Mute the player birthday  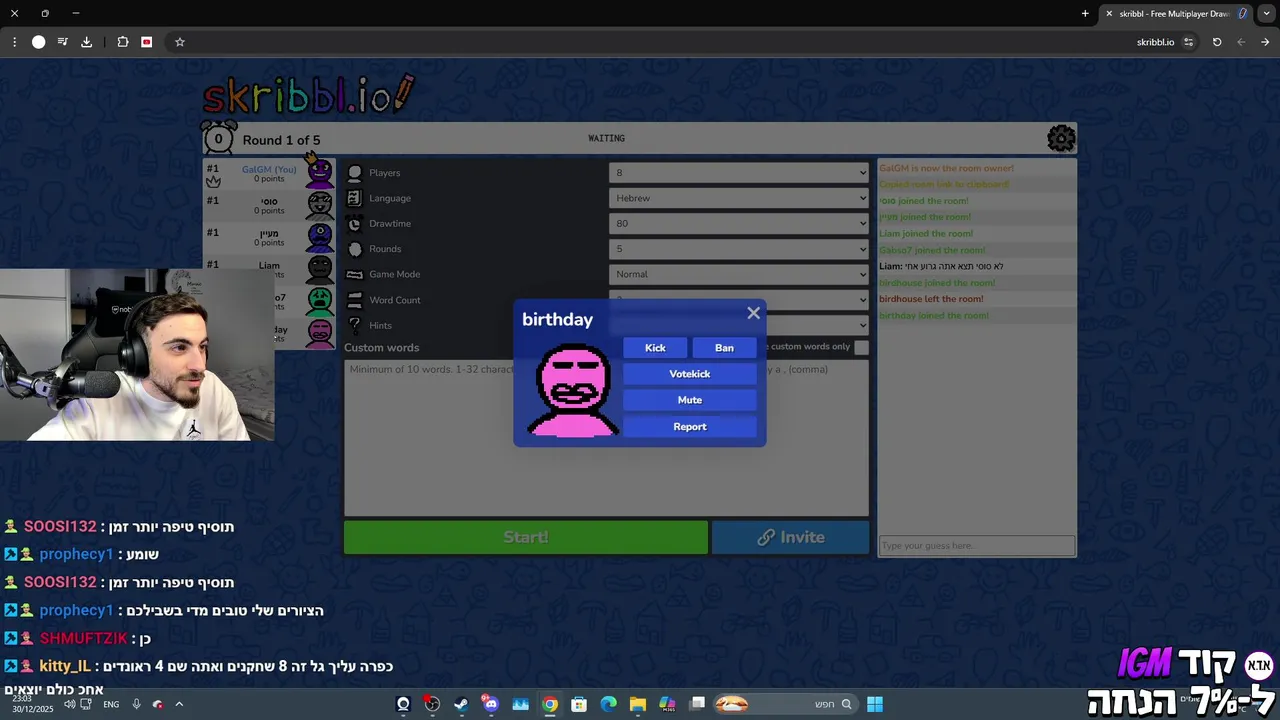tap(690, 400)
